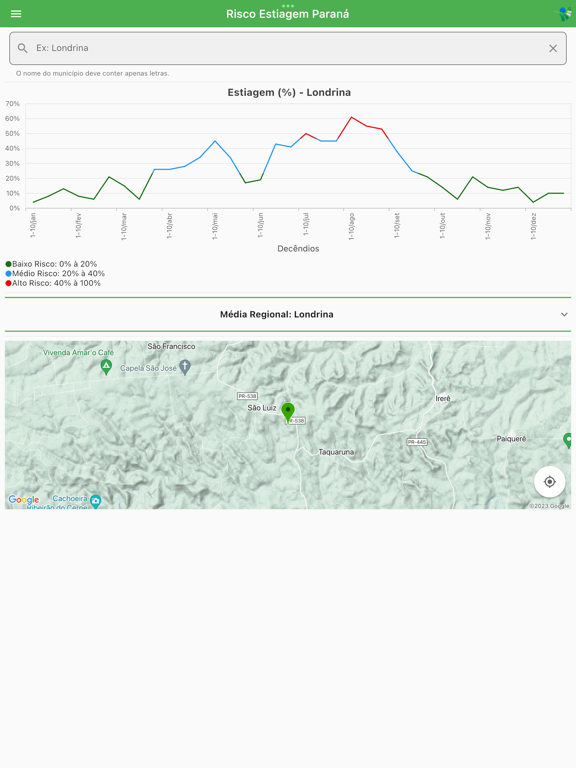576x768 pixels.
Task: Open the Capela São José church marker
Action: pyautogui.click(x=185, y=367)
